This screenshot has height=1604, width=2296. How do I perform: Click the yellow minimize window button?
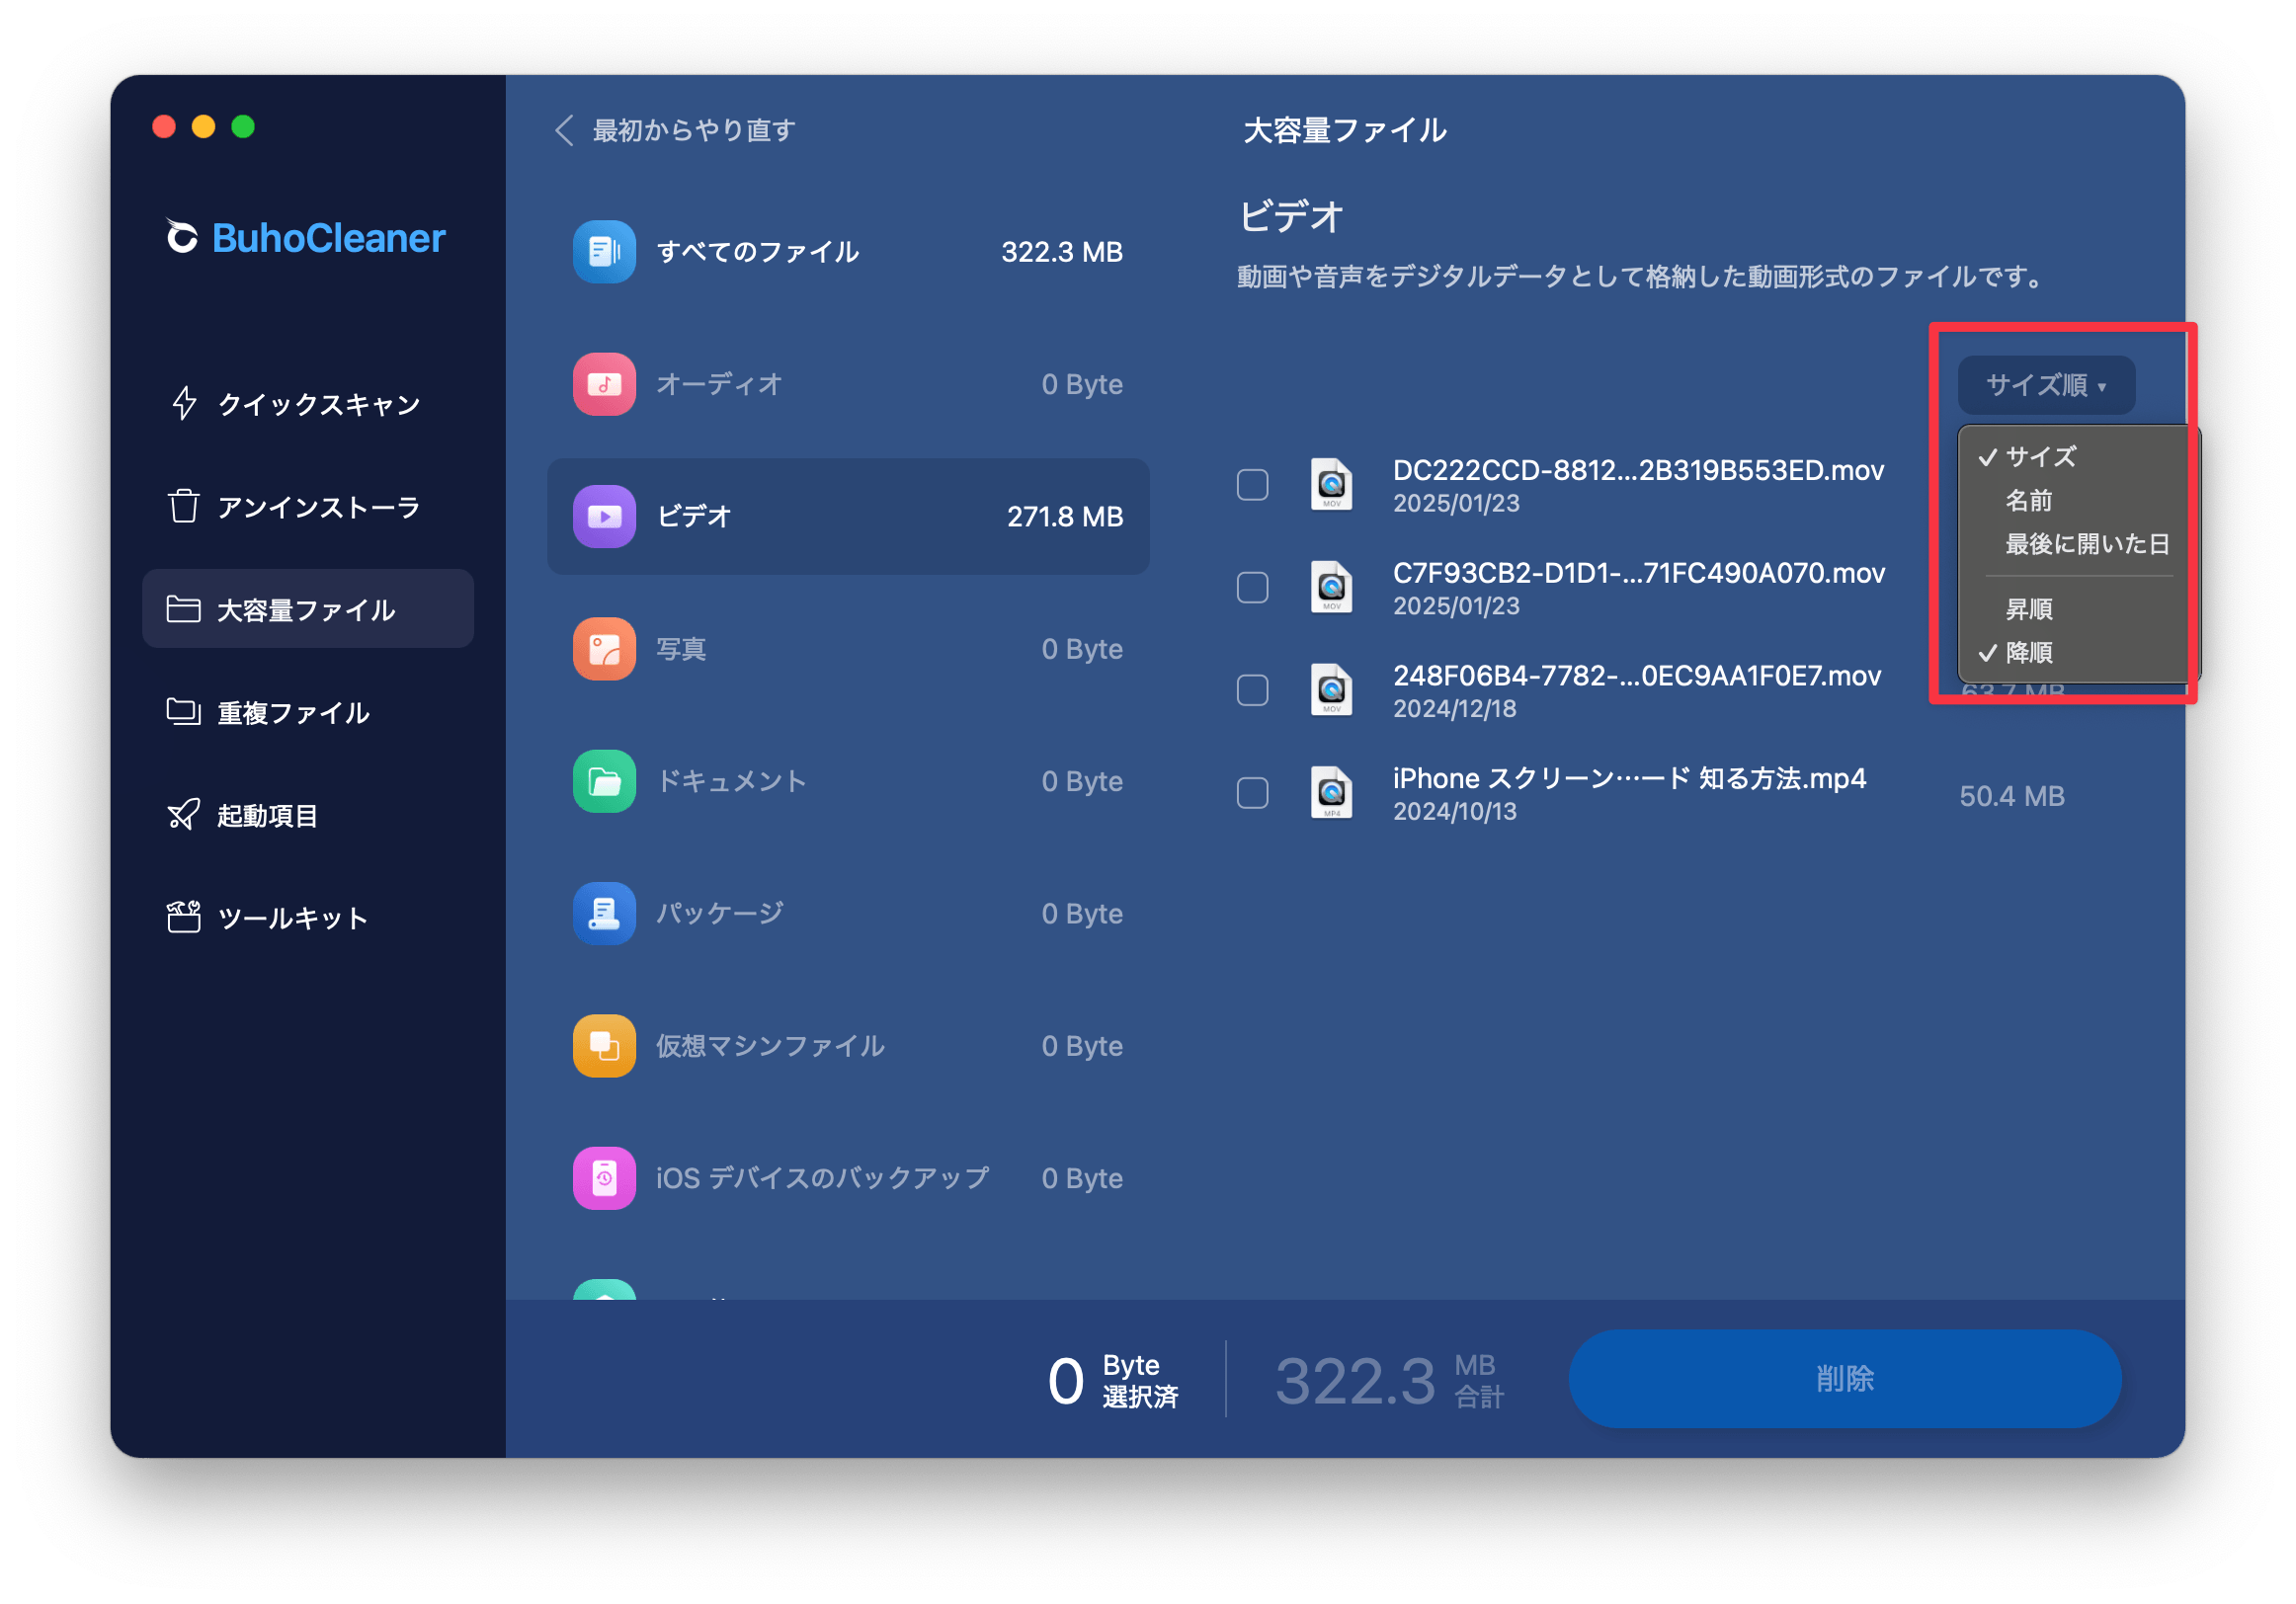[x=203, y=127]
